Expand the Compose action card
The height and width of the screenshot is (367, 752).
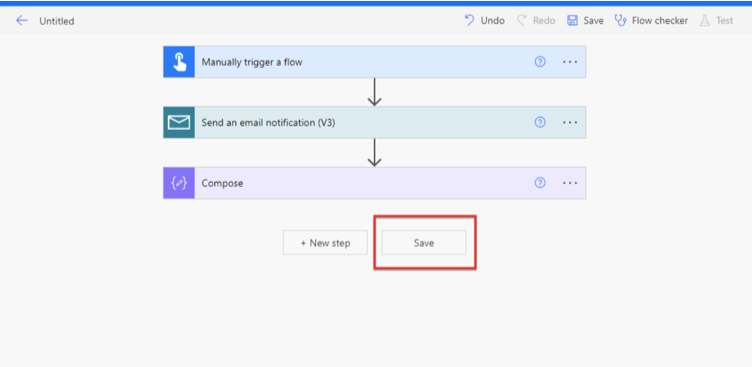coord(375,183)
